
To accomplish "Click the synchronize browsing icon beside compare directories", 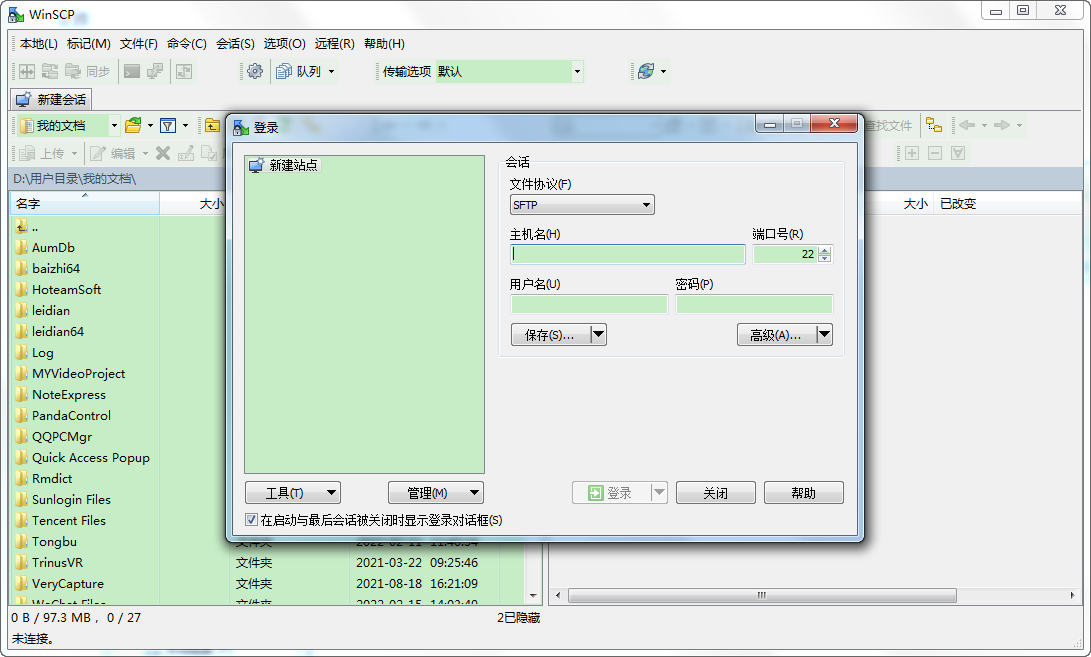I will 49,71.
